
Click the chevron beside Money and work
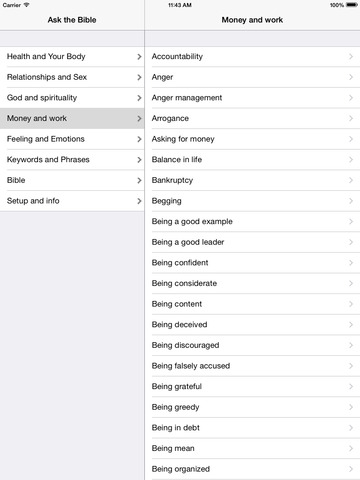(x=139, y=118)
